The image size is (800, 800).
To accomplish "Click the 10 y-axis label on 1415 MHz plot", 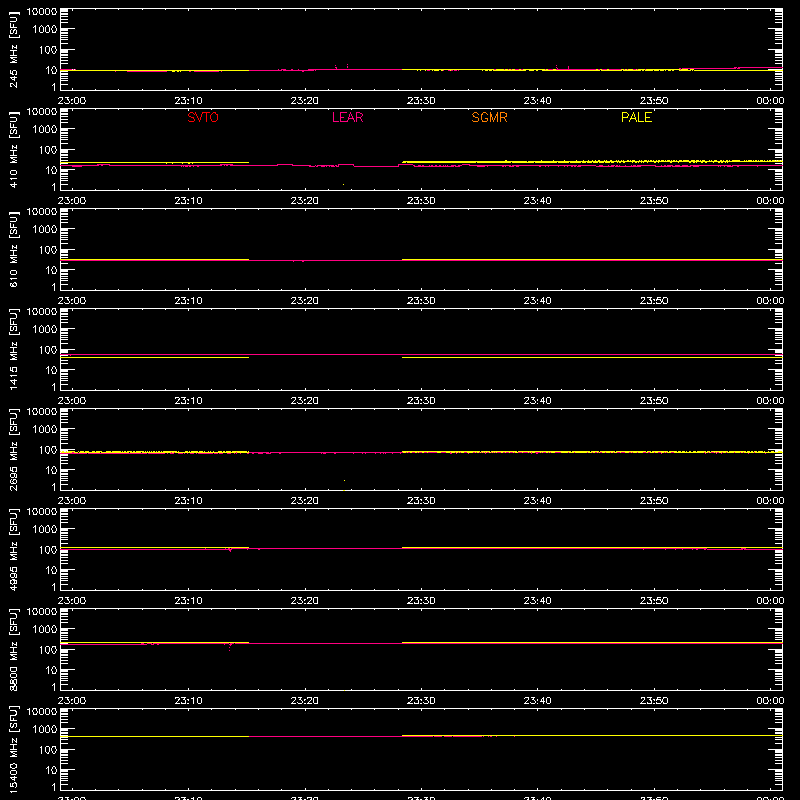I will 51,370.
